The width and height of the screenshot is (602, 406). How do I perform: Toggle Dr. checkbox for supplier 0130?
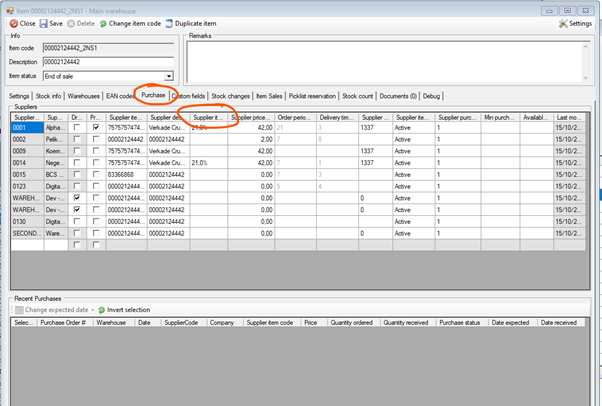coord(77,221)
